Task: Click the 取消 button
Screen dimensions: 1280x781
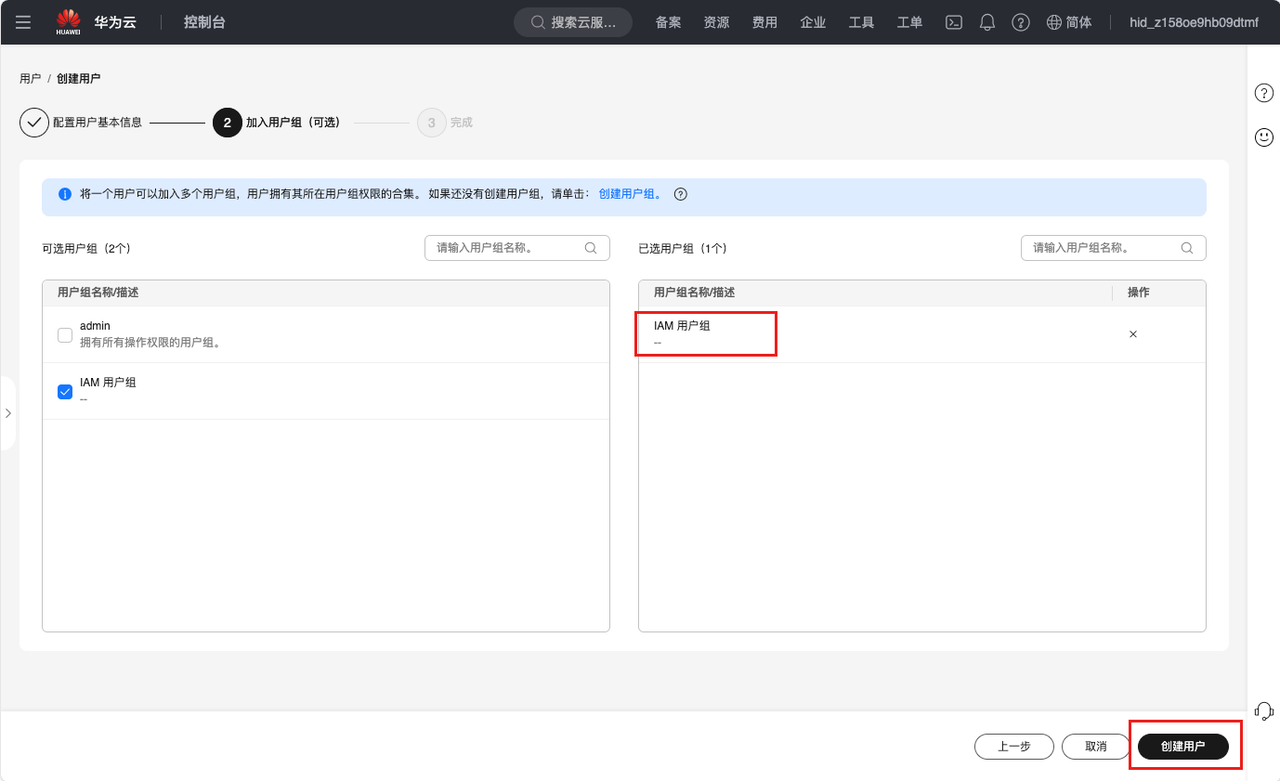Action: coord(1096,746)
